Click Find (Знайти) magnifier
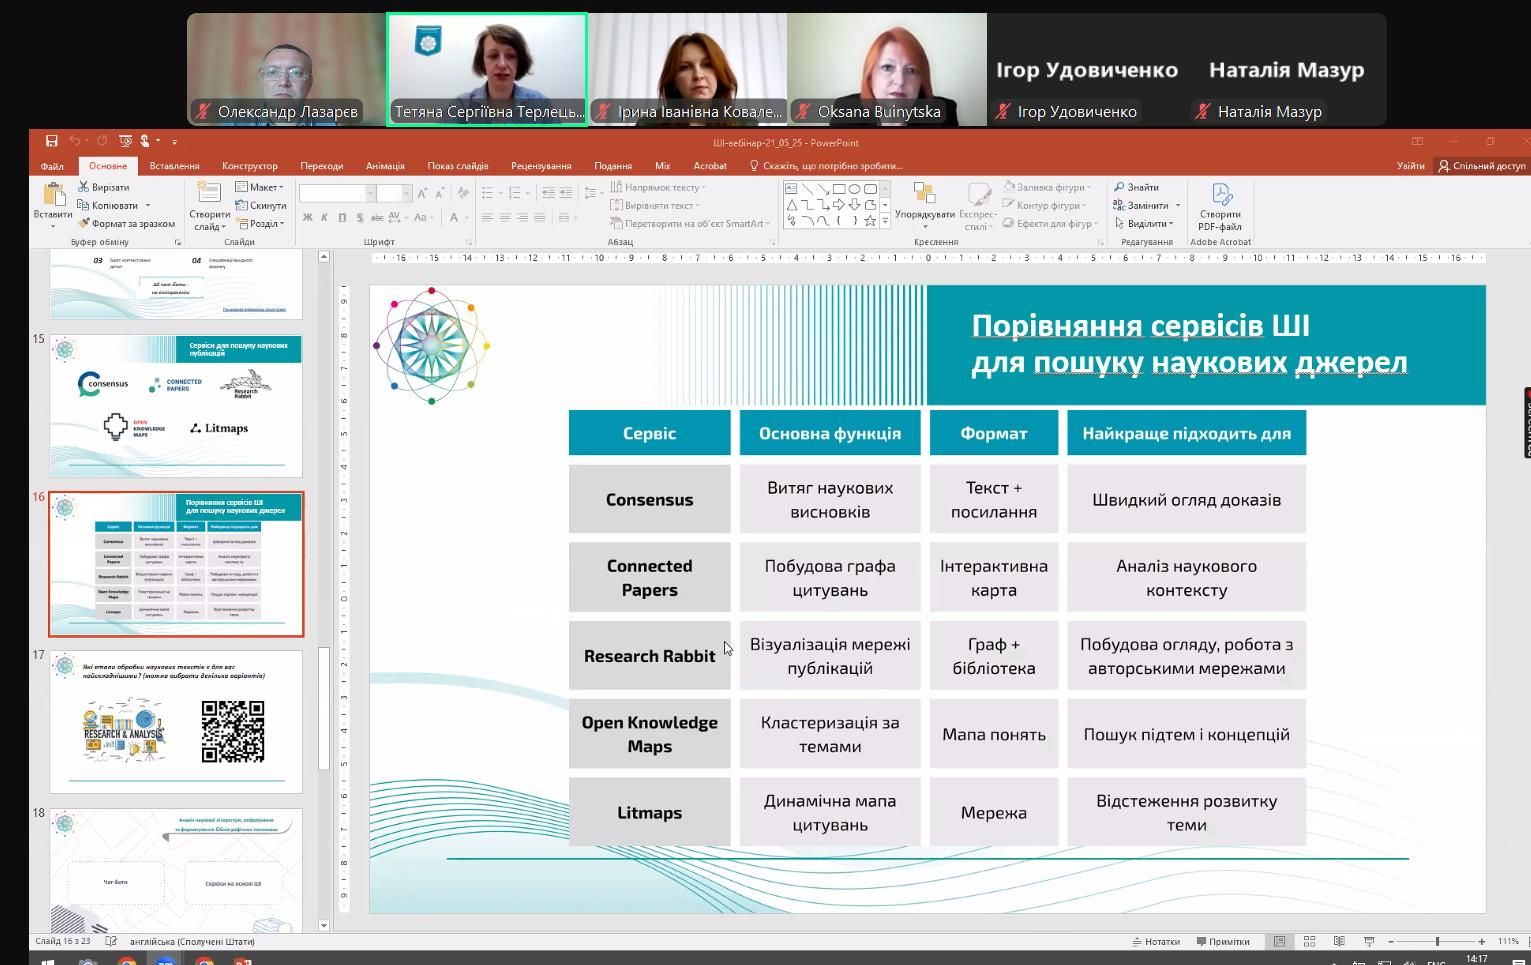This screenshot has width=1531, height=965. click(x=1137, y=187)
